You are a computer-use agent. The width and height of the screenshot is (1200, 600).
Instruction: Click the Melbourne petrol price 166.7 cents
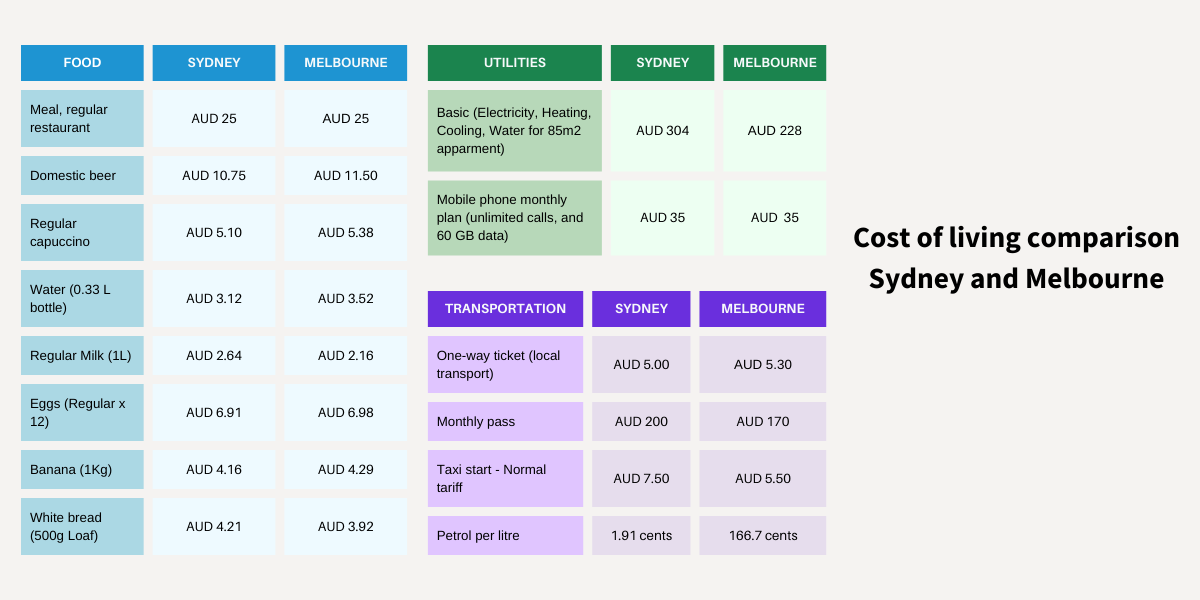coord(763,536)
